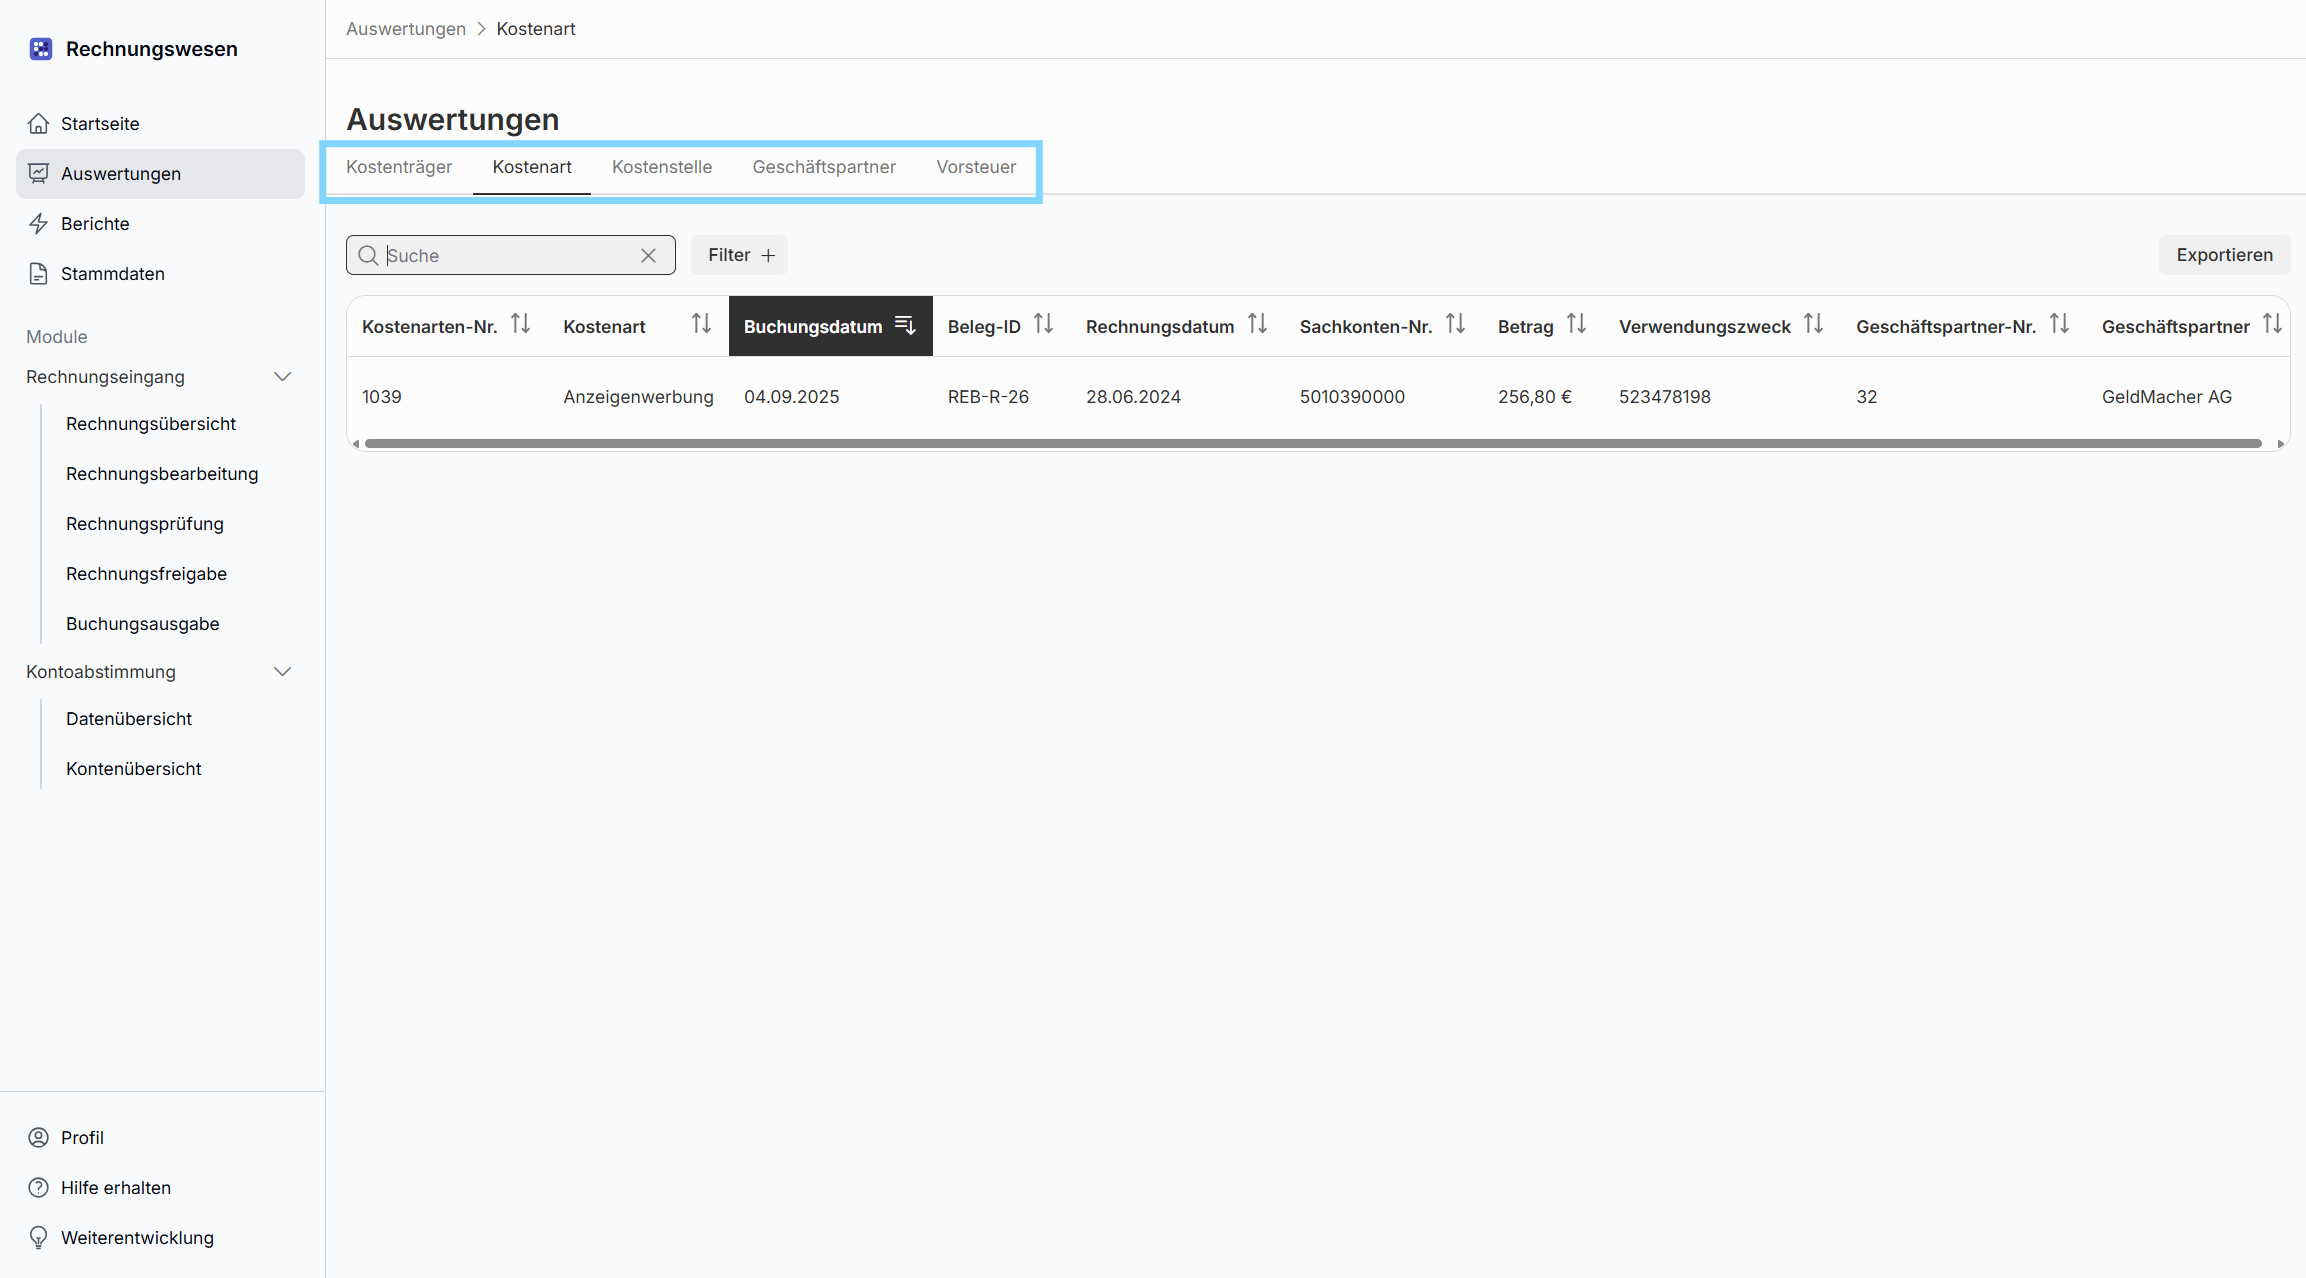Go to Auswertungen breadcrumb link
Viewport: 2306px width, 1278px height.
pos(405,29)
